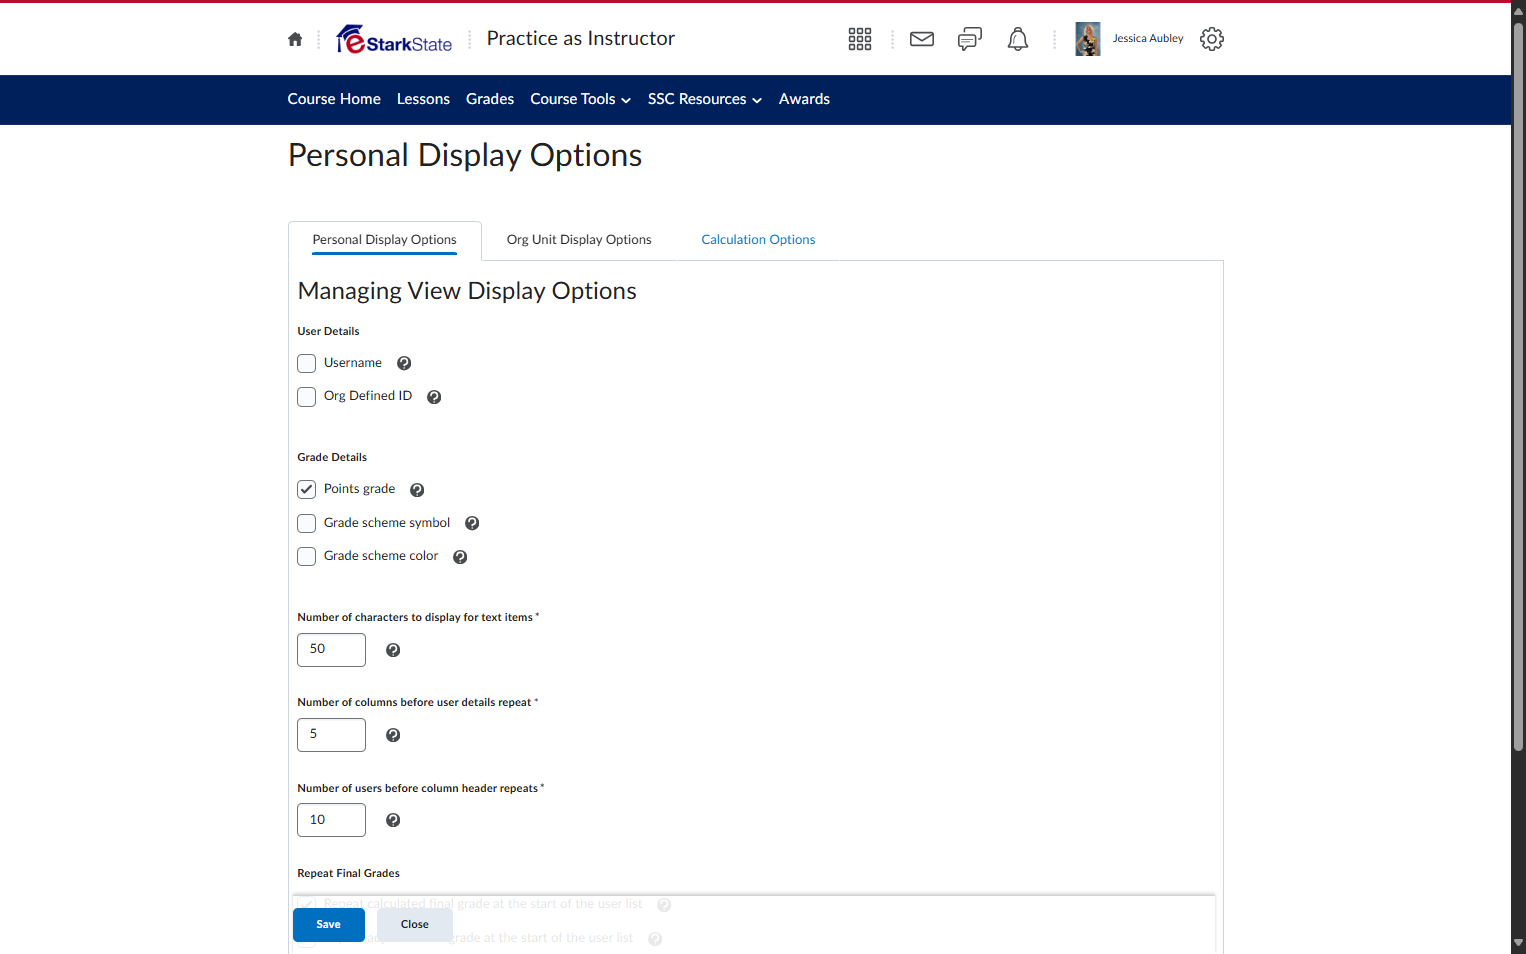The height and width of the screenshot is (954, 1526).
Task: Enable Grade scheme color checkbox
Action: point(307,556)
